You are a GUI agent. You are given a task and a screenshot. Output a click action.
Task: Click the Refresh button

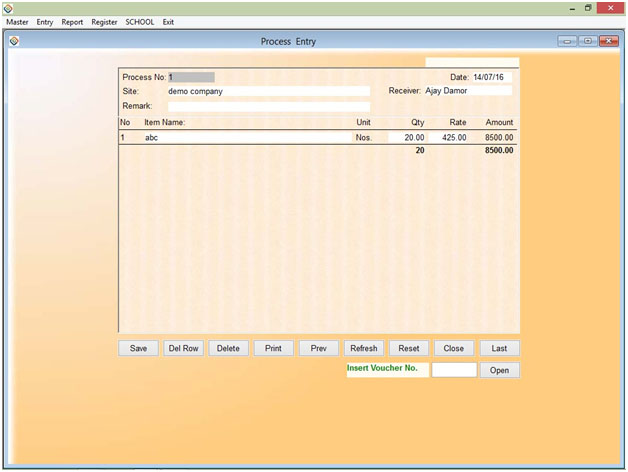click(363, 349)
